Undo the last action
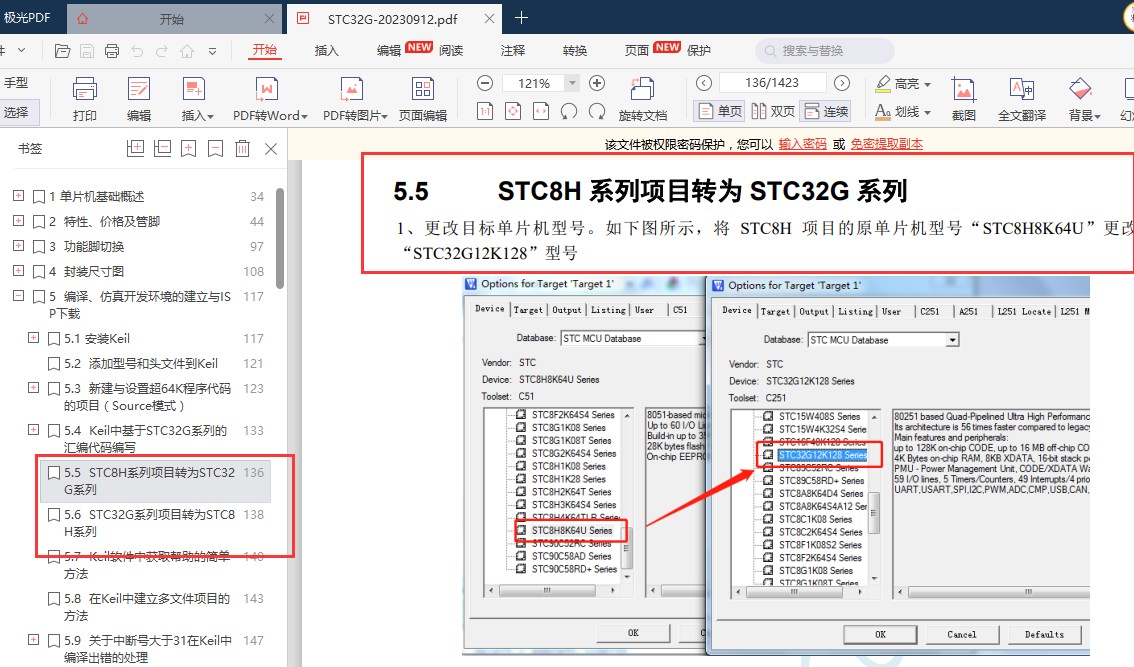This screenshot has width=1134, height=667. pos(137,51)
